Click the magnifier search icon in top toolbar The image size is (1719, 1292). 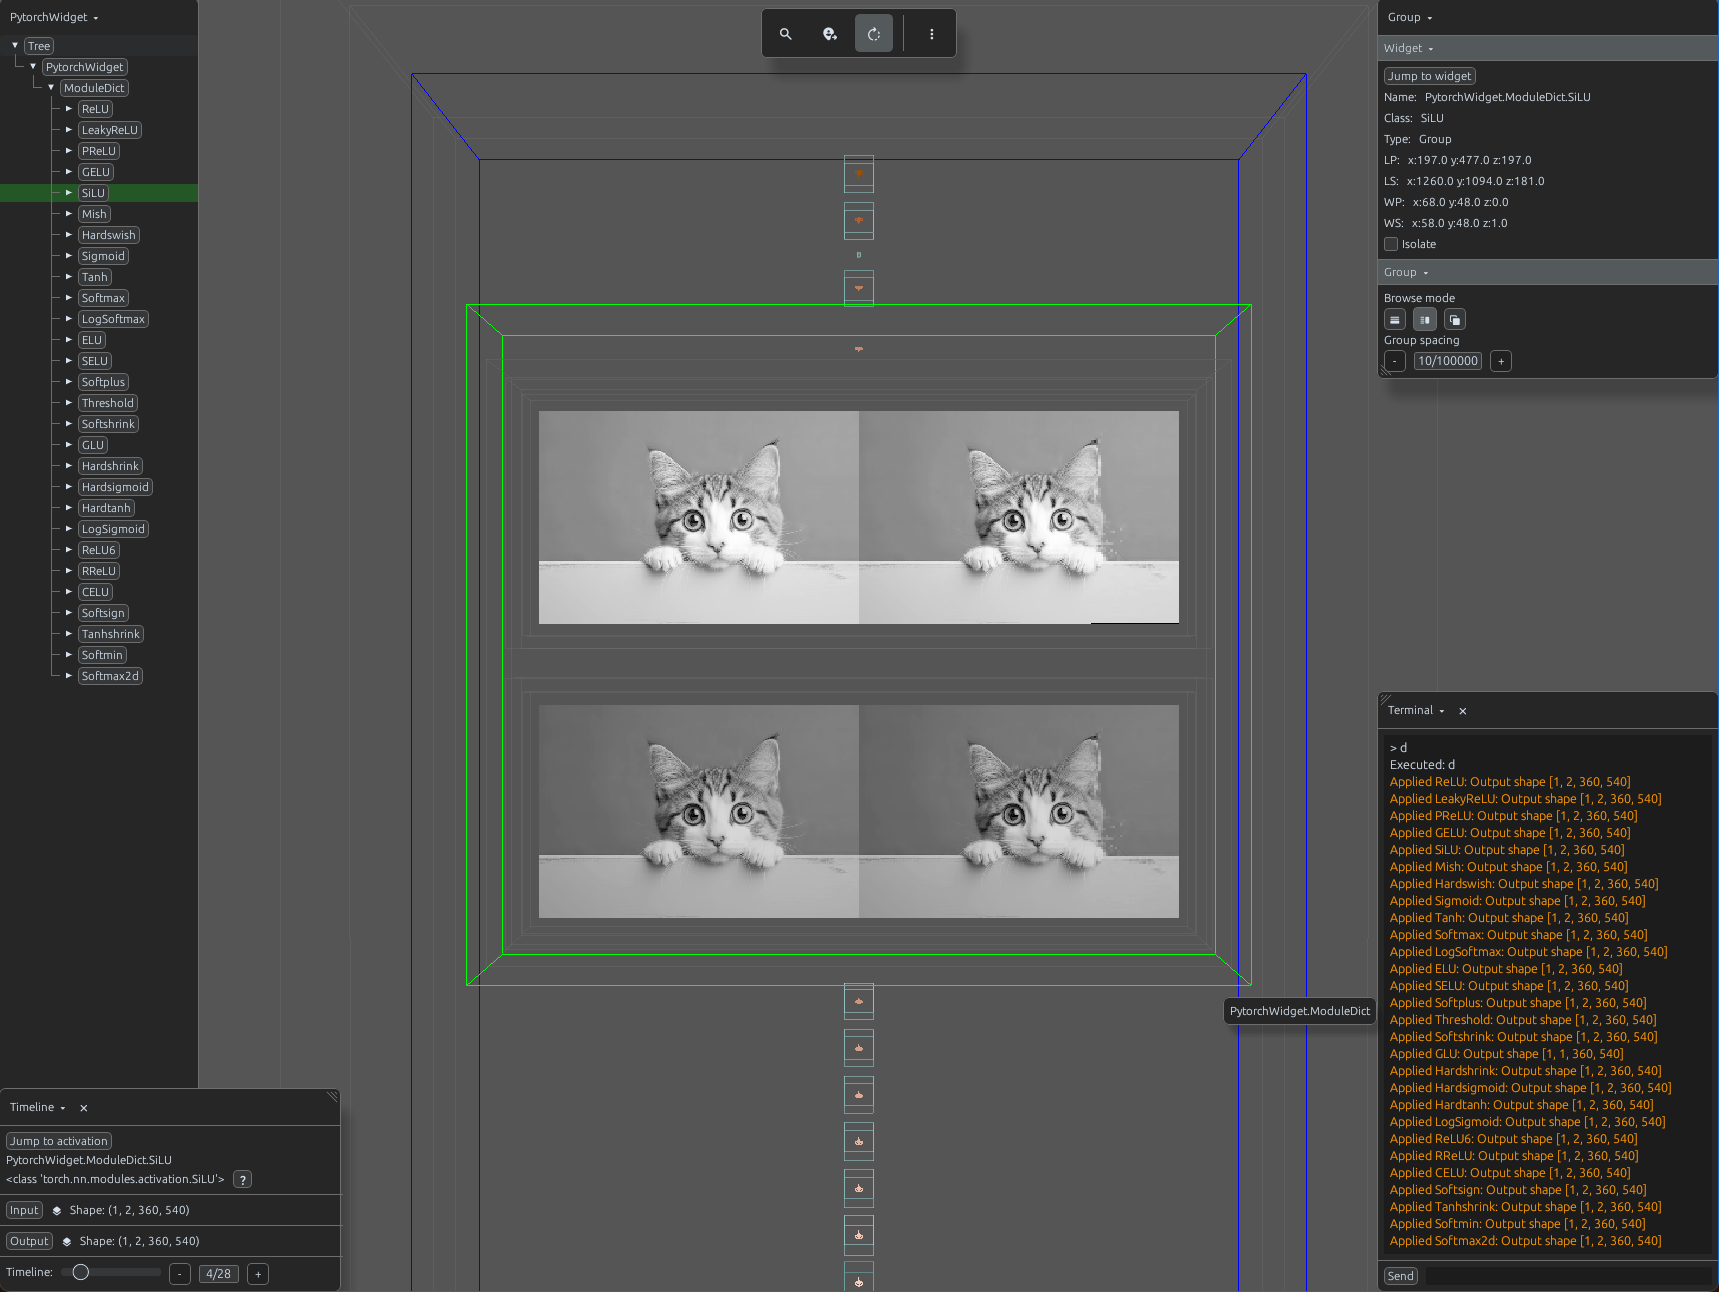tap(786, 34)
